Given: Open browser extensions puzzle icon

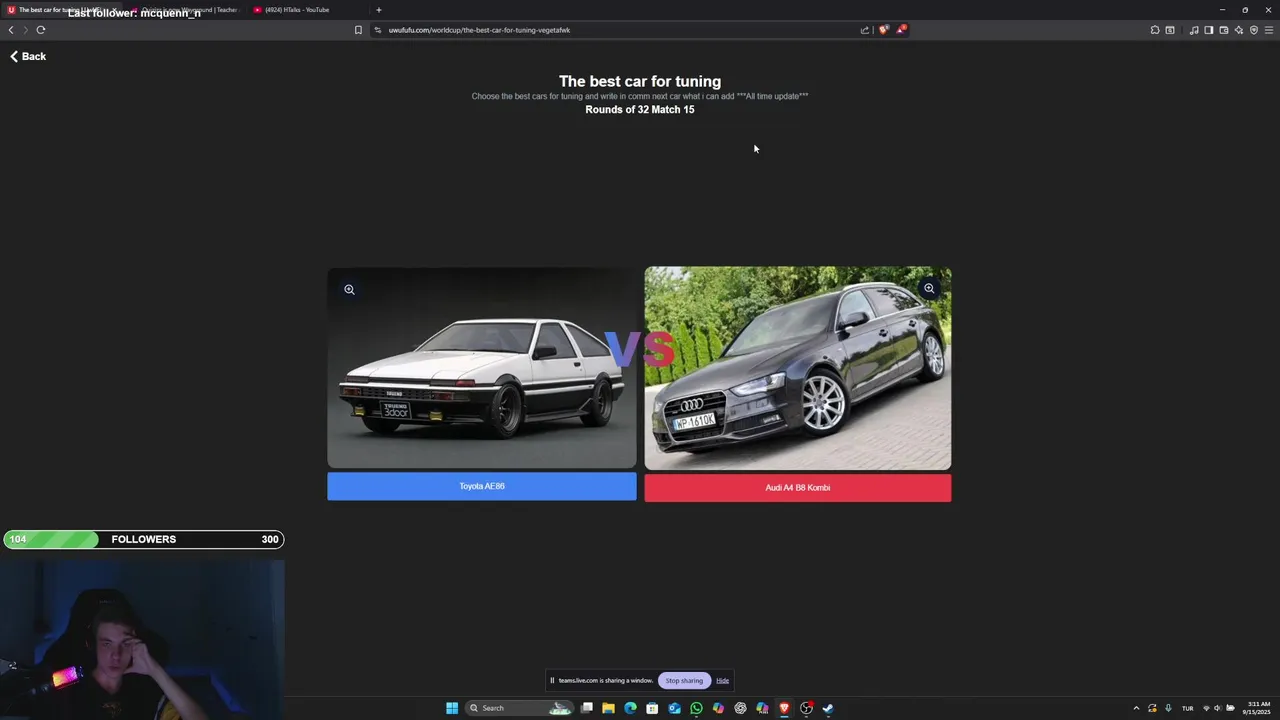Looking at the screenshot, I should (1155, 30).
